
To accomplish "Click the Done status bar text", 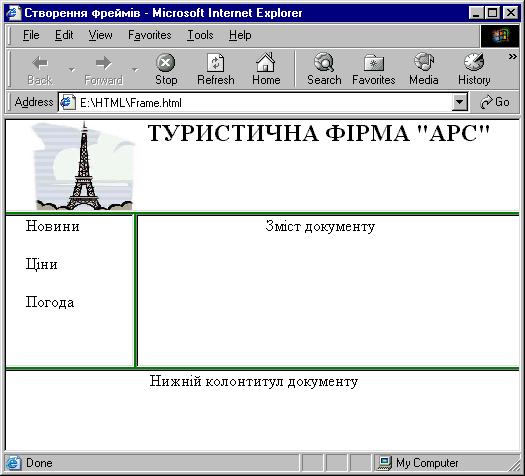I will 39,463.
